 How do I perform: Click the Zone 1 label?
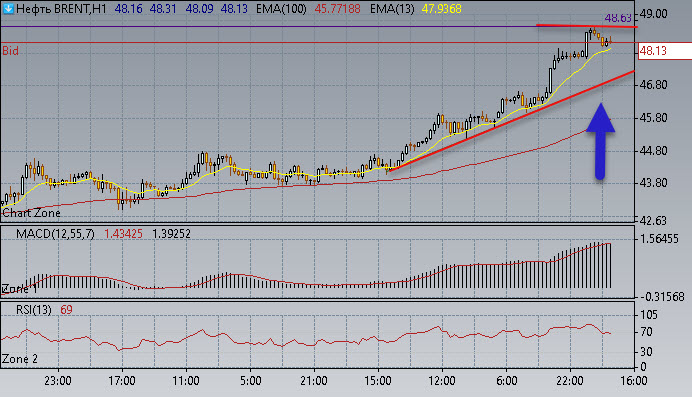tap(19, 289)
